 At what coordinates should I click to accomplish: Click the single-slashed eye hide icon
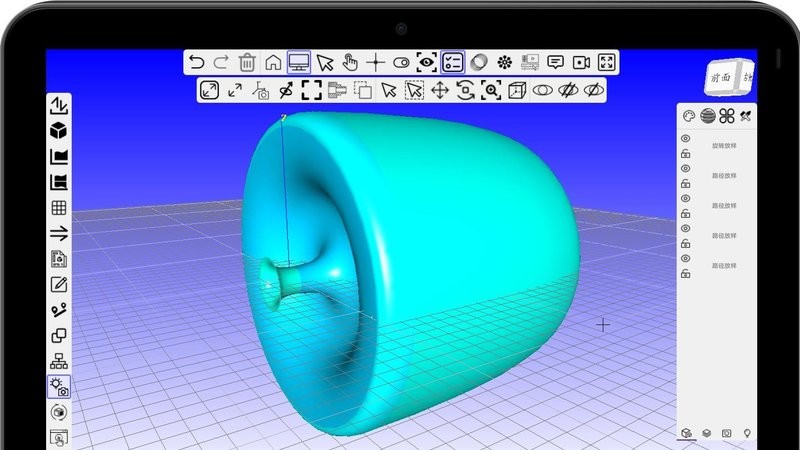pos(593,90)
